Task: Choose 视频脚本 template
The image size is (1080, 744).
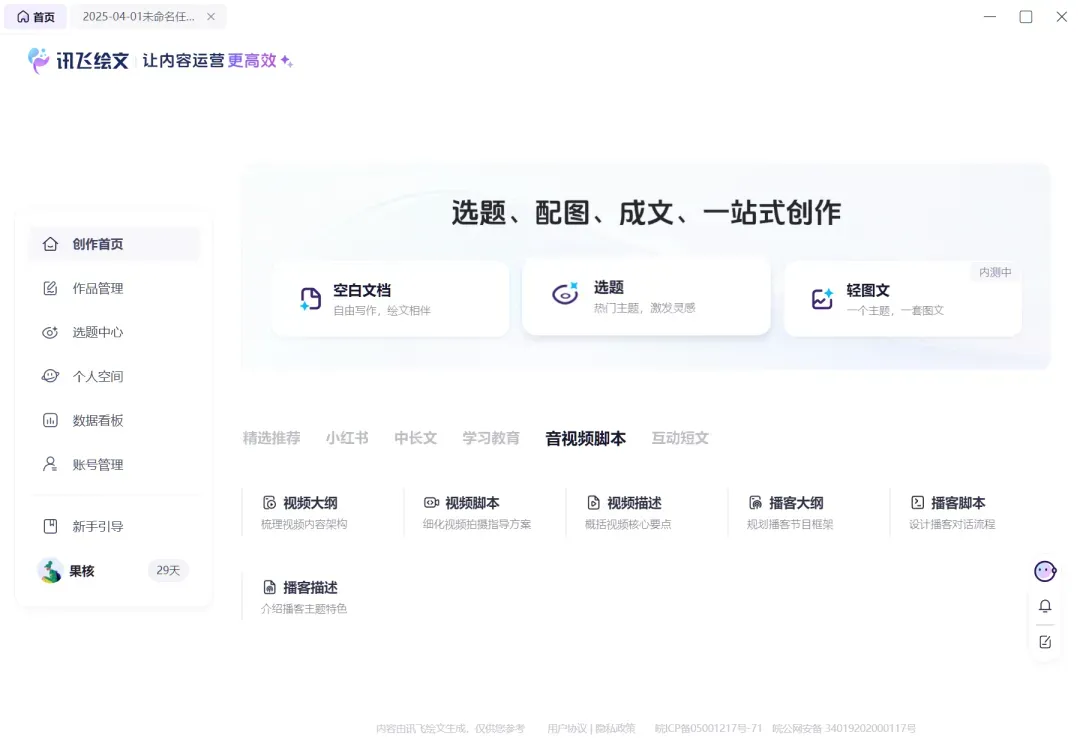Action: (477, 512)
